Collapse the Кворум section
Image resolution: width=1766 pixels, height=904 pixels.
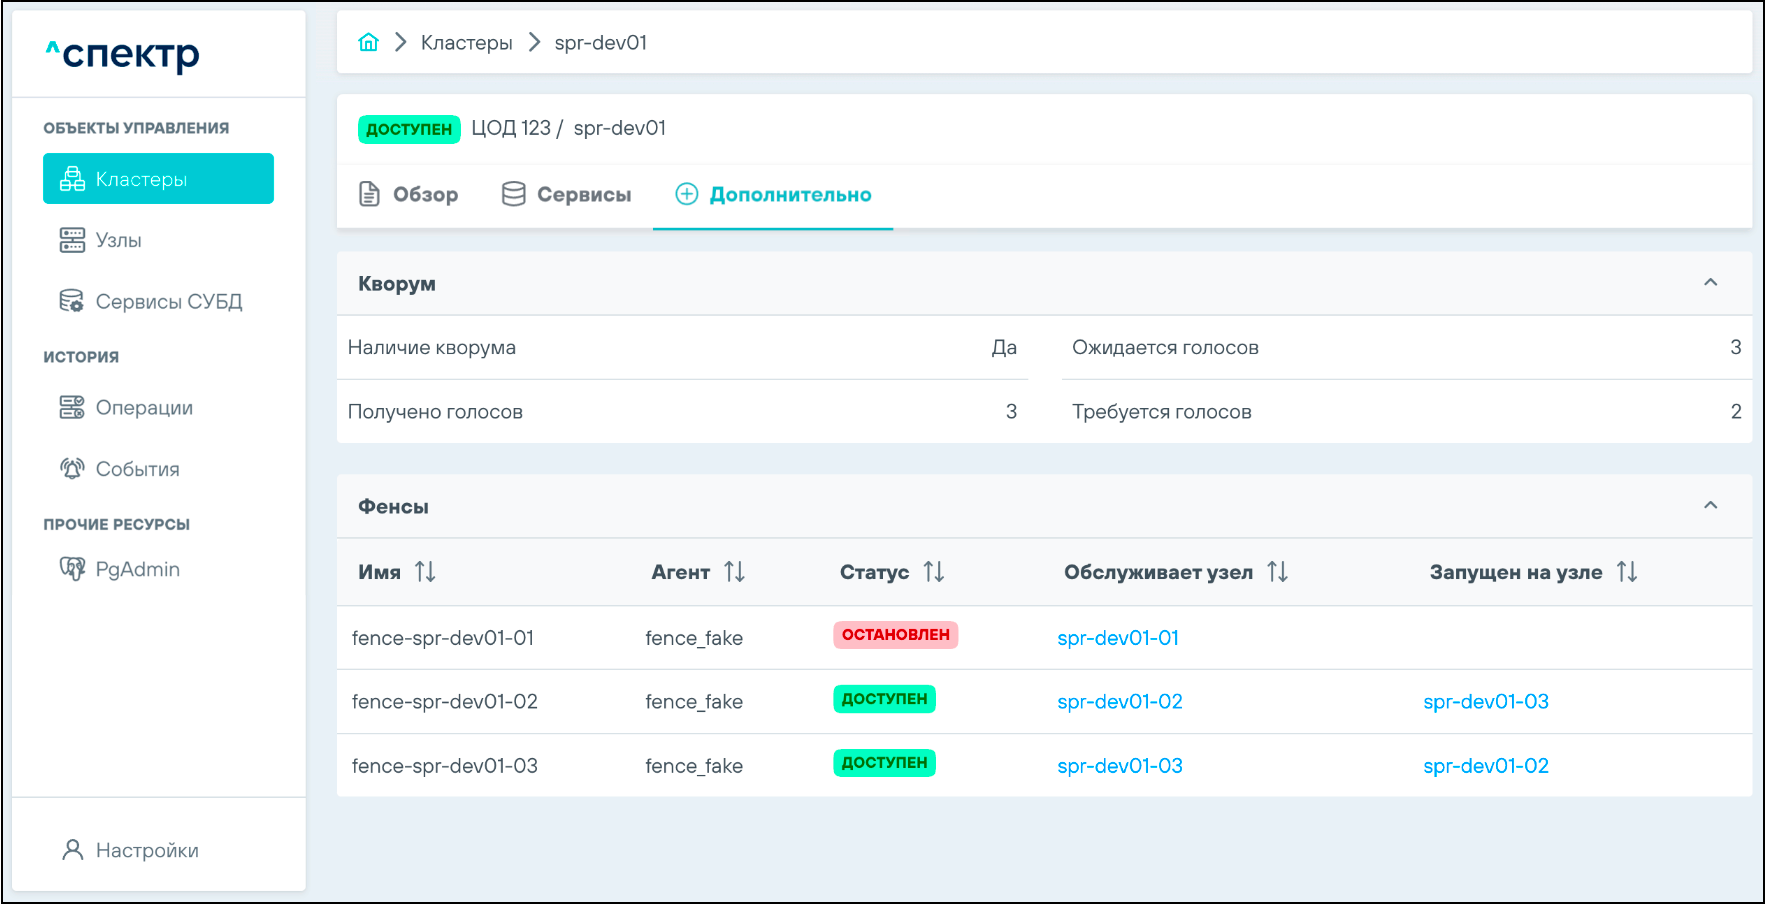pos(1710,283)
